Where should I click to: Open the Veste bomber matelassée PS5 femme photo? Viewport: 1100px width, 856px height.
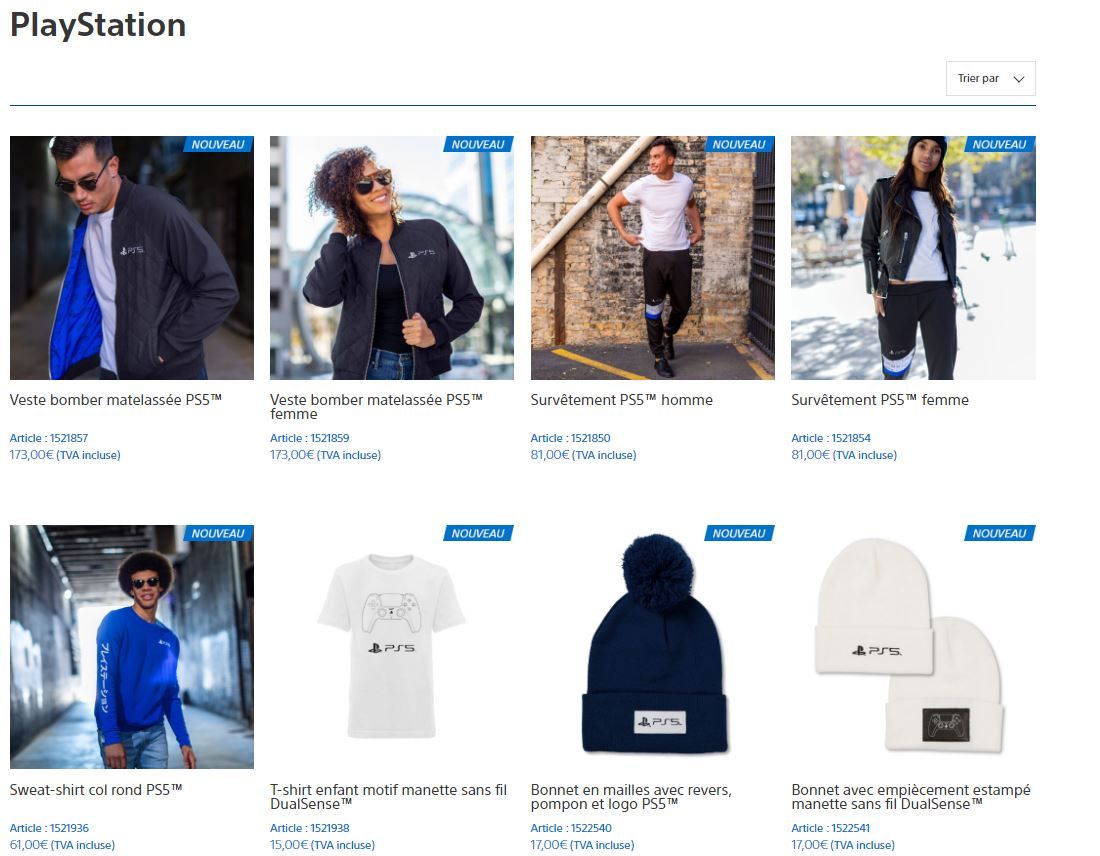point(391,258)
